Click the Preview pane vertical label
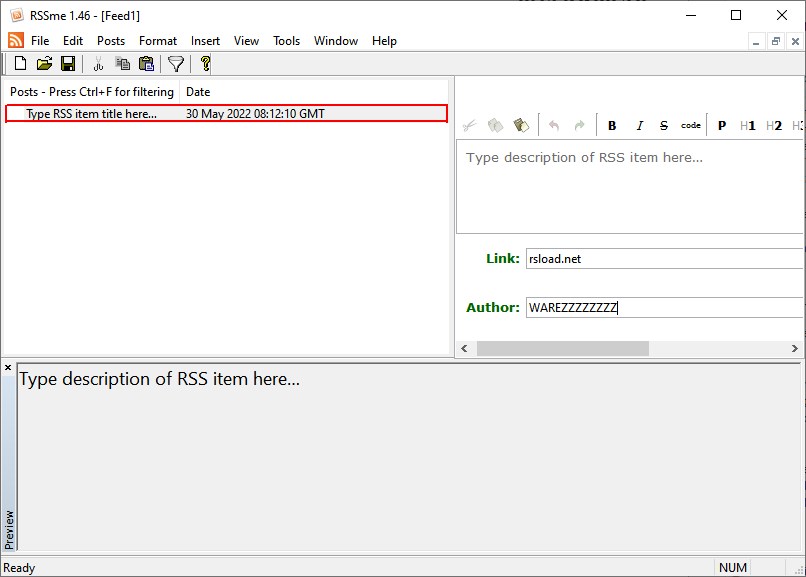The image size is (806, 577). [9, 530]
